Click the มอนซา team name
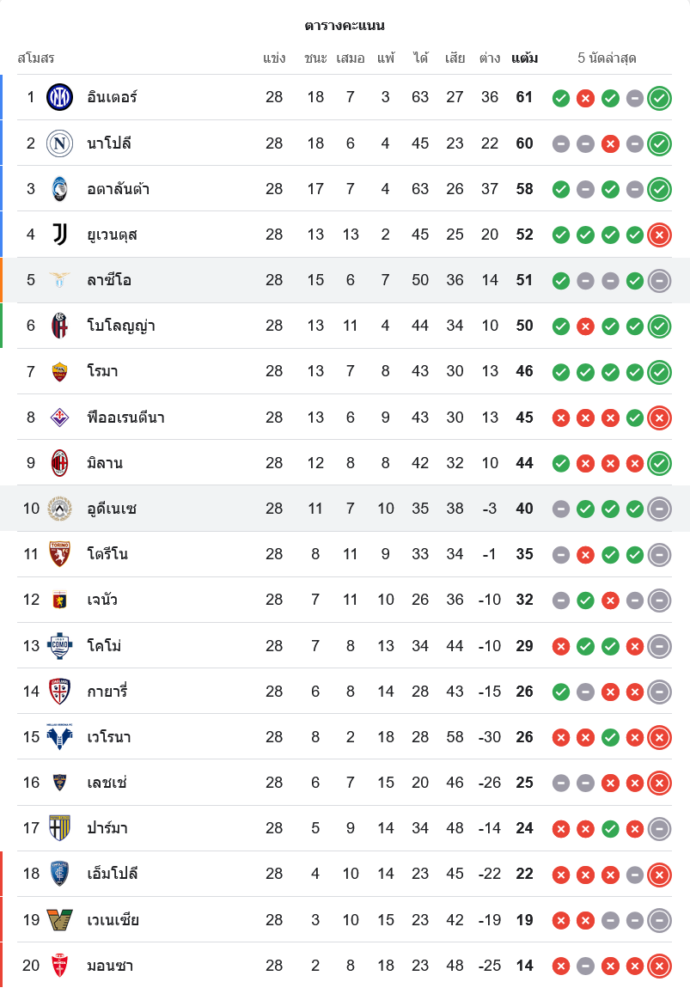This screenshot has height=1000, width=690. point(110,966)
